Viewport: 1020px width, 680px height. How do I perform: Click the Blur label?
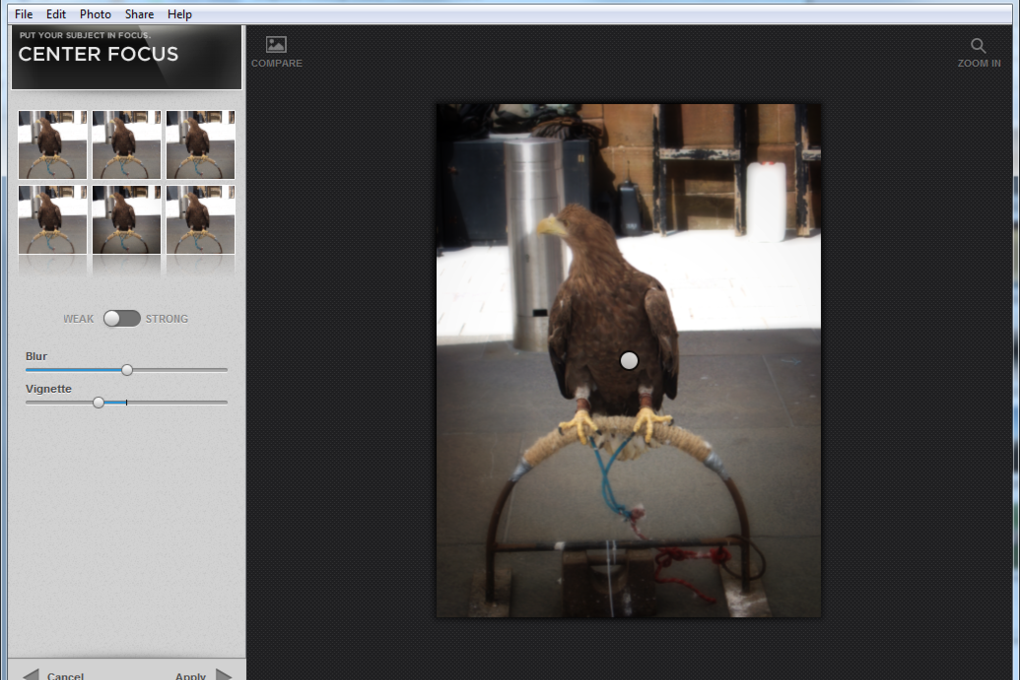point(36,356)
